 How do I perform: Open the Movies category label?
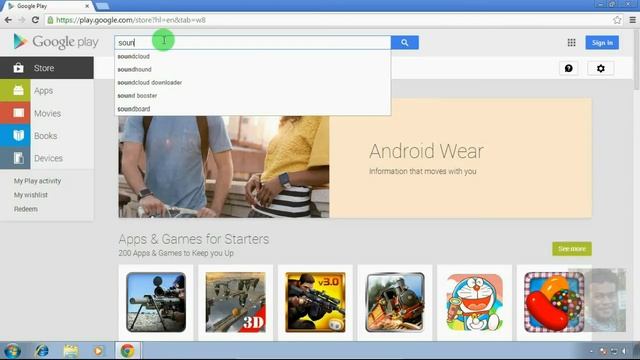(47, 113)
